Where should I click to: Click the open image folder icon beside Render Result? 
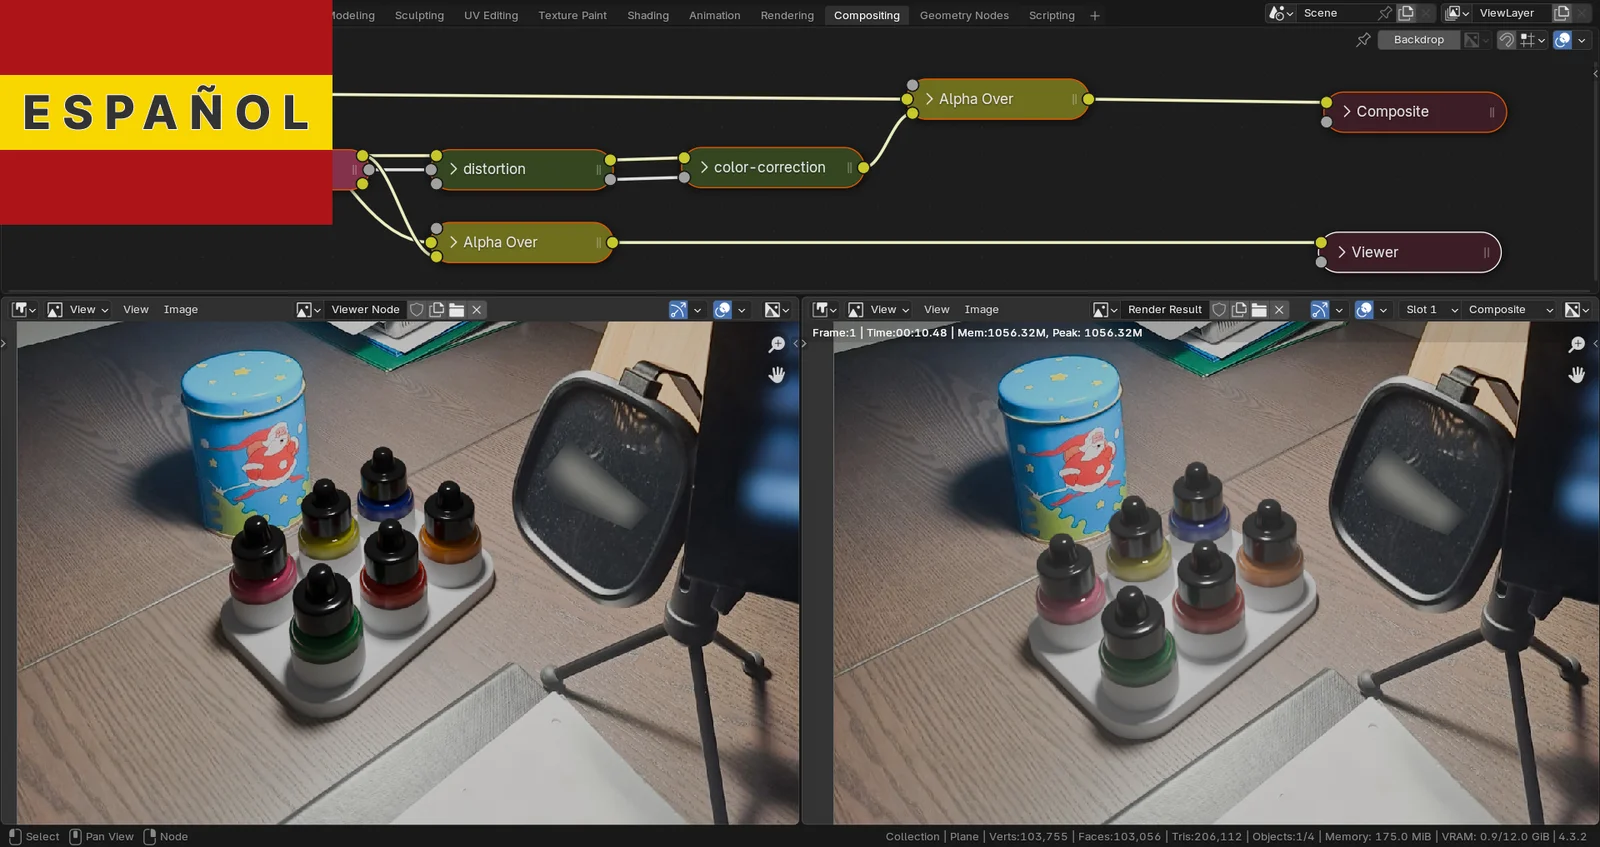point(1259,310)
